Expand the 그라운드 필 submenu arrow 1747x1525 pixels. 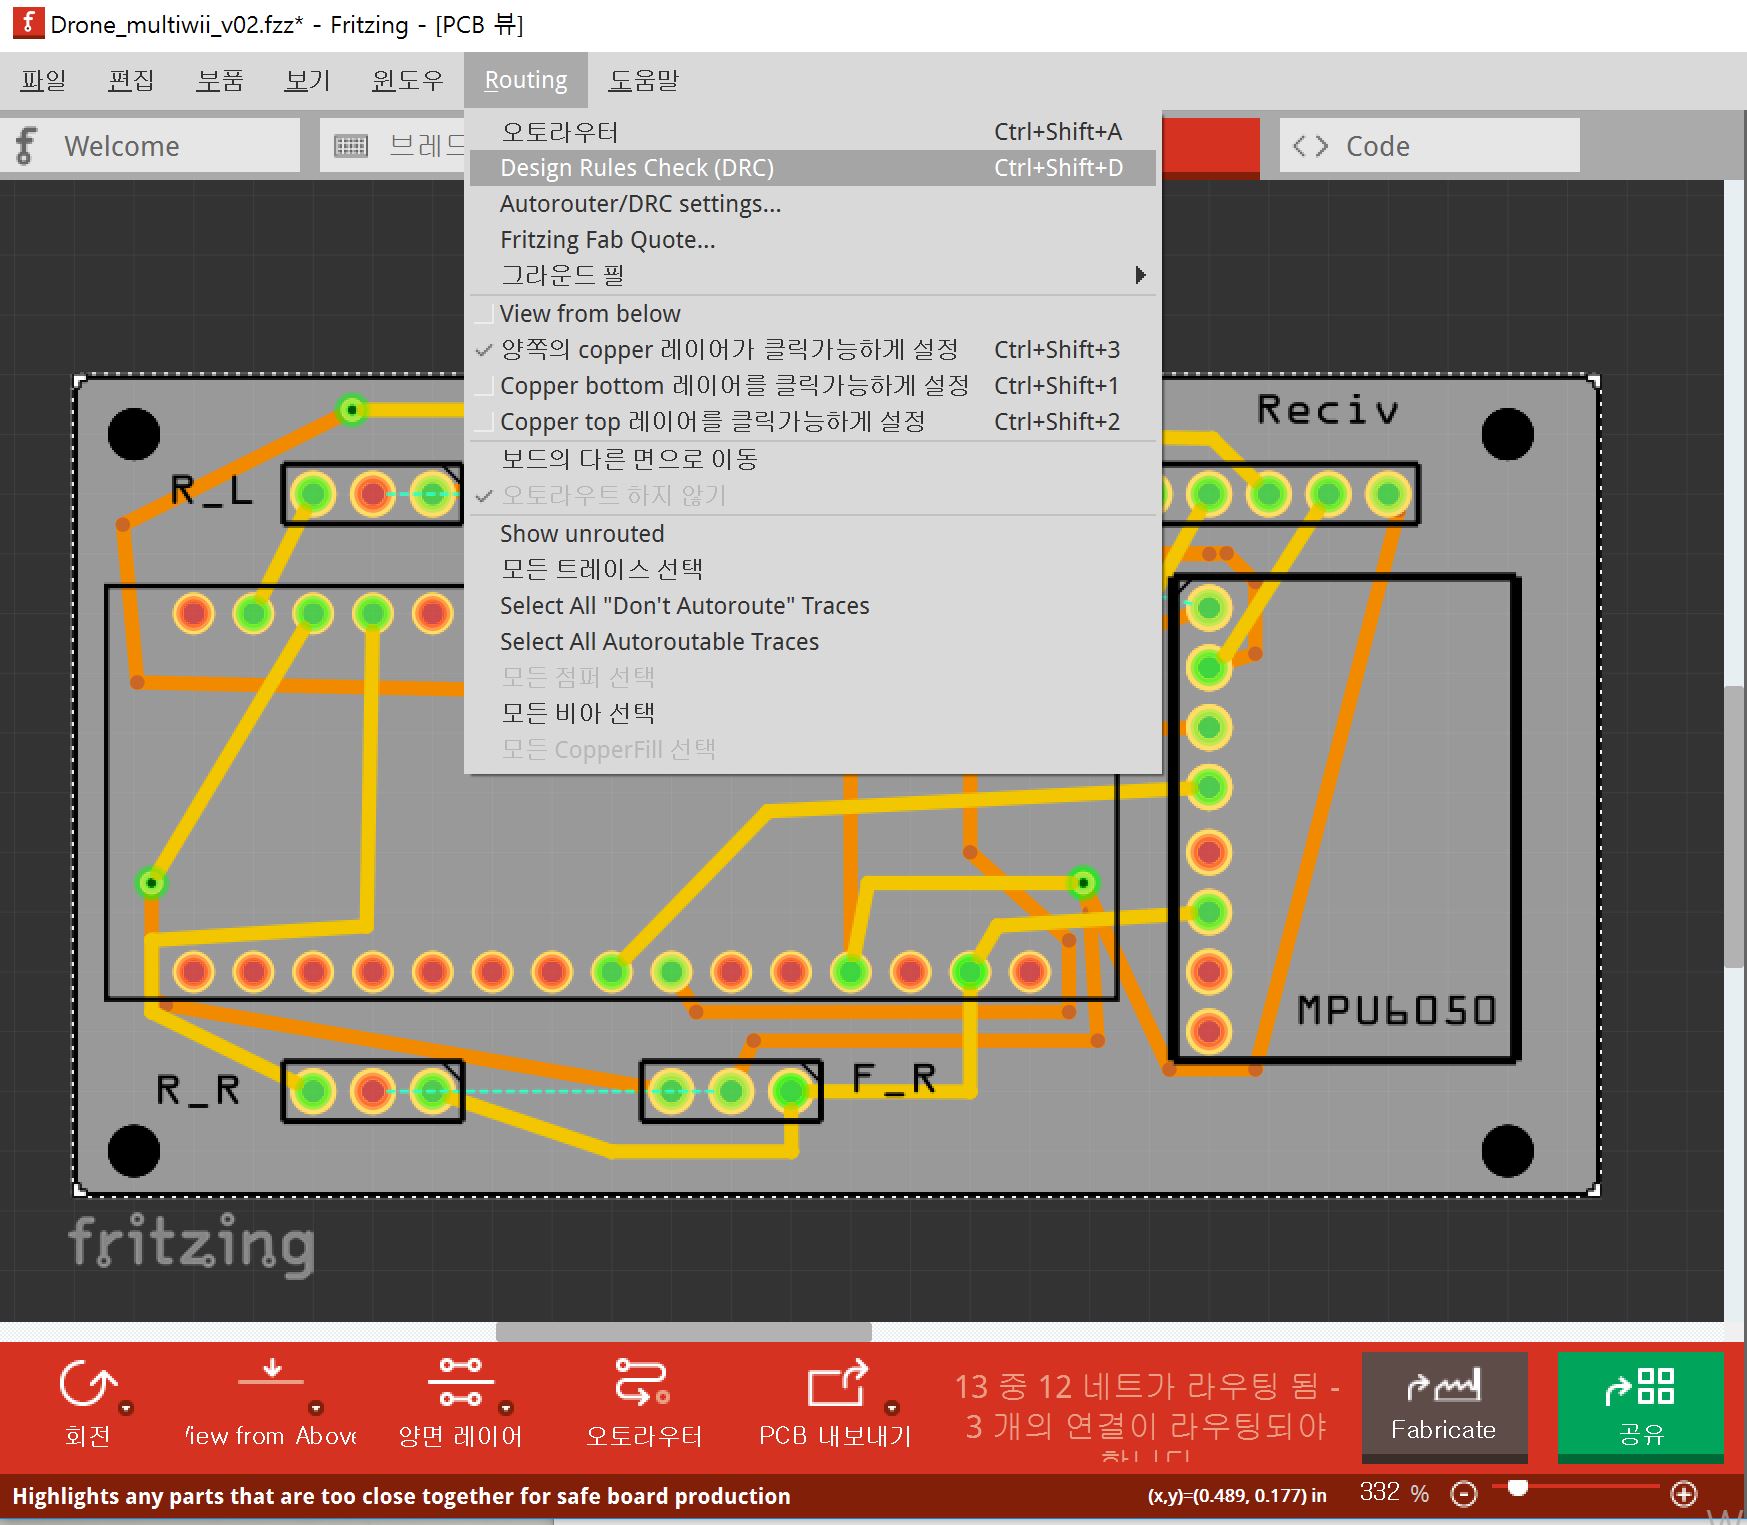[x=1140, y=275]
